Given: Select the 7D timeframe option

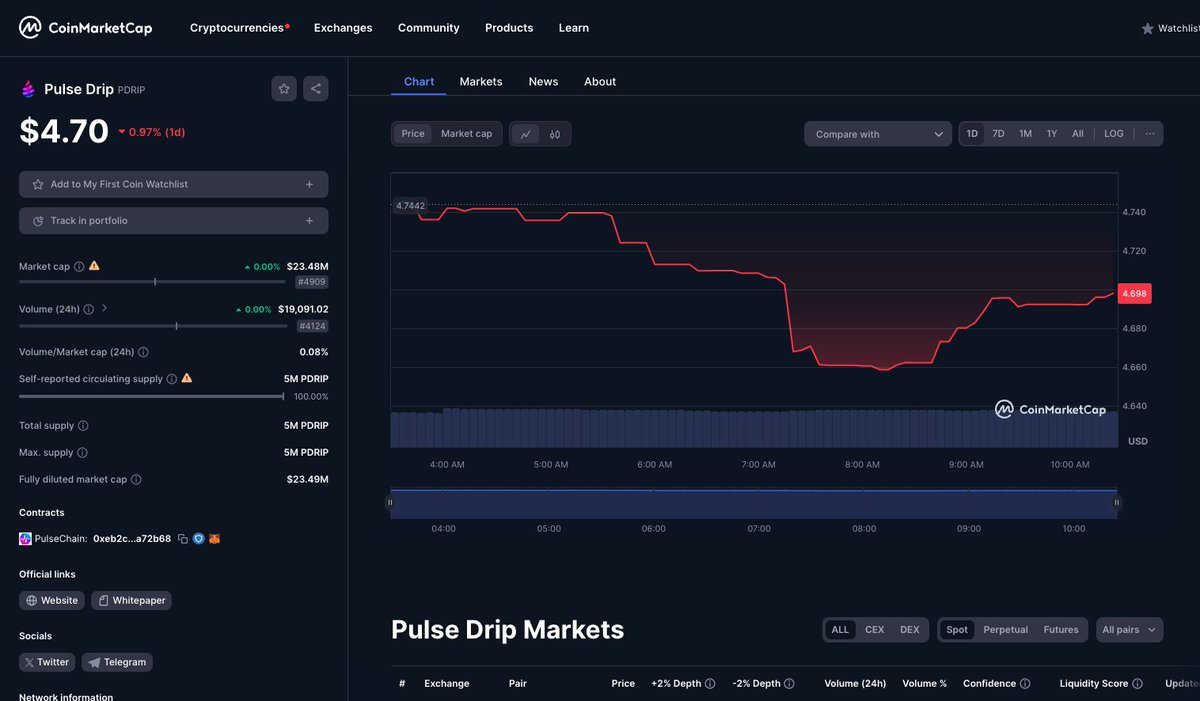Looking at the screenshot, I should 997,133.
